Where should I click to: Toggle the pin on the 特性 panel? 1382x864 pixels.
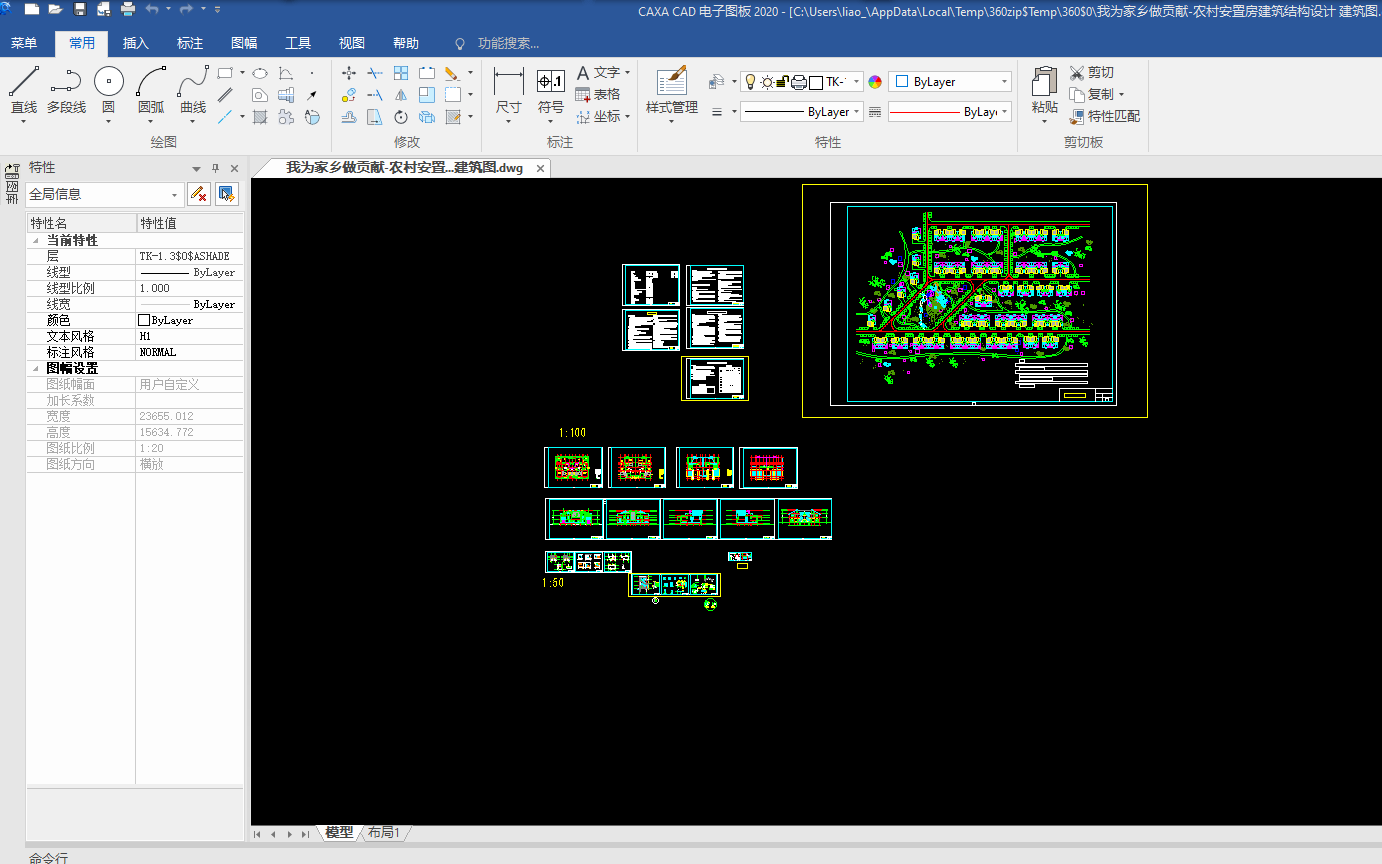215,168
